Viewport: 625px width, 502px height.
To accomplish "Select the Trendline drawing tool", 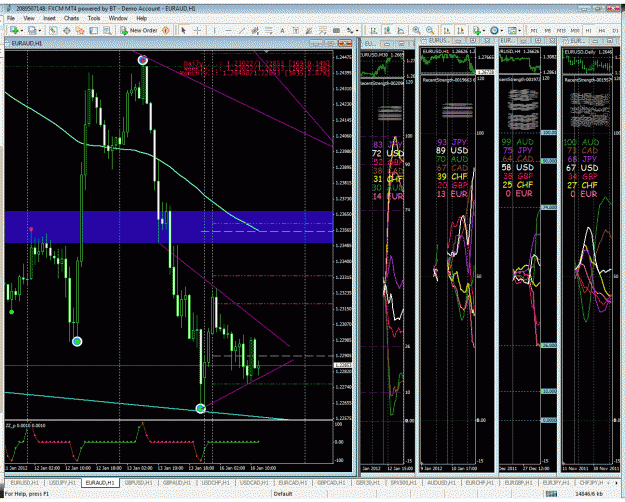I will pos(242,30).
